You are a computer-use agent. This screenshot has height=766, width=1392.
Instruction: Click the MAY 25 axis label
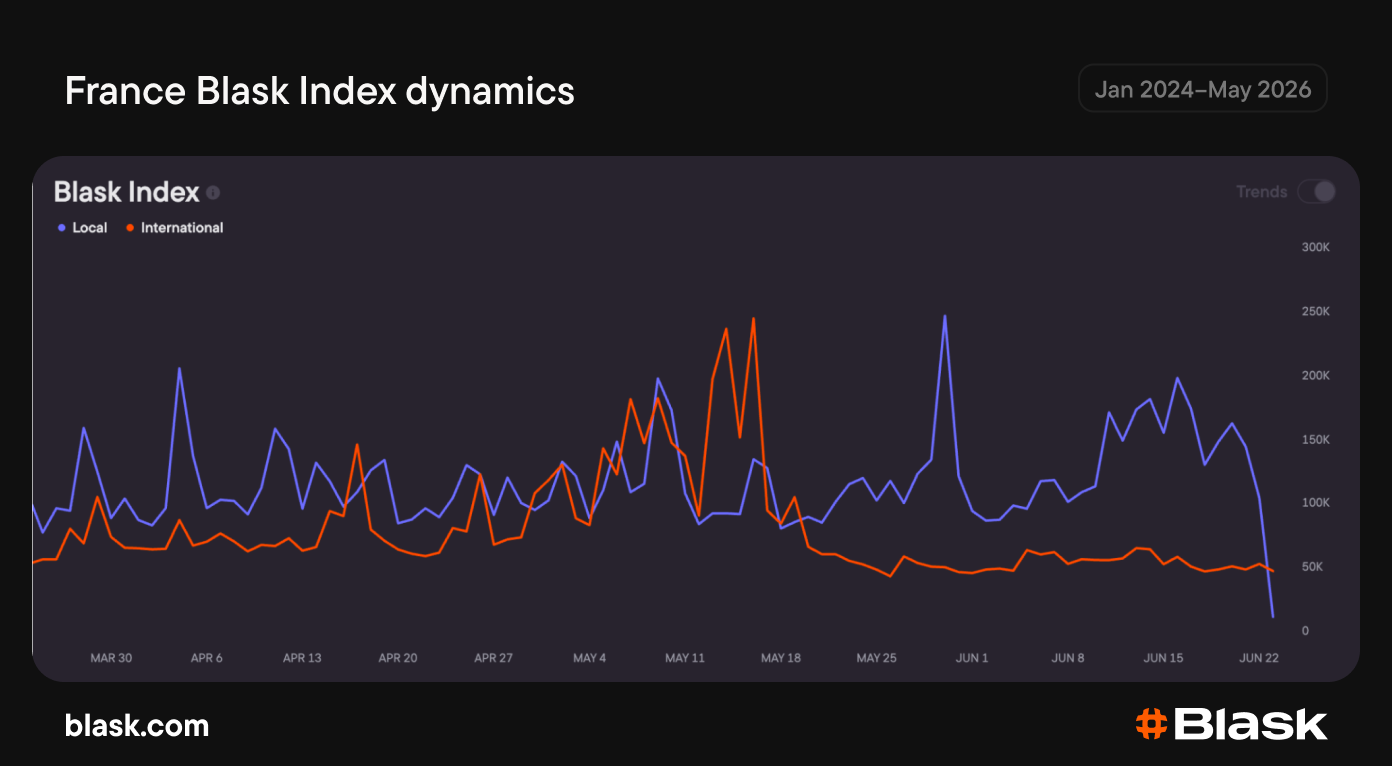pos(877,658)
